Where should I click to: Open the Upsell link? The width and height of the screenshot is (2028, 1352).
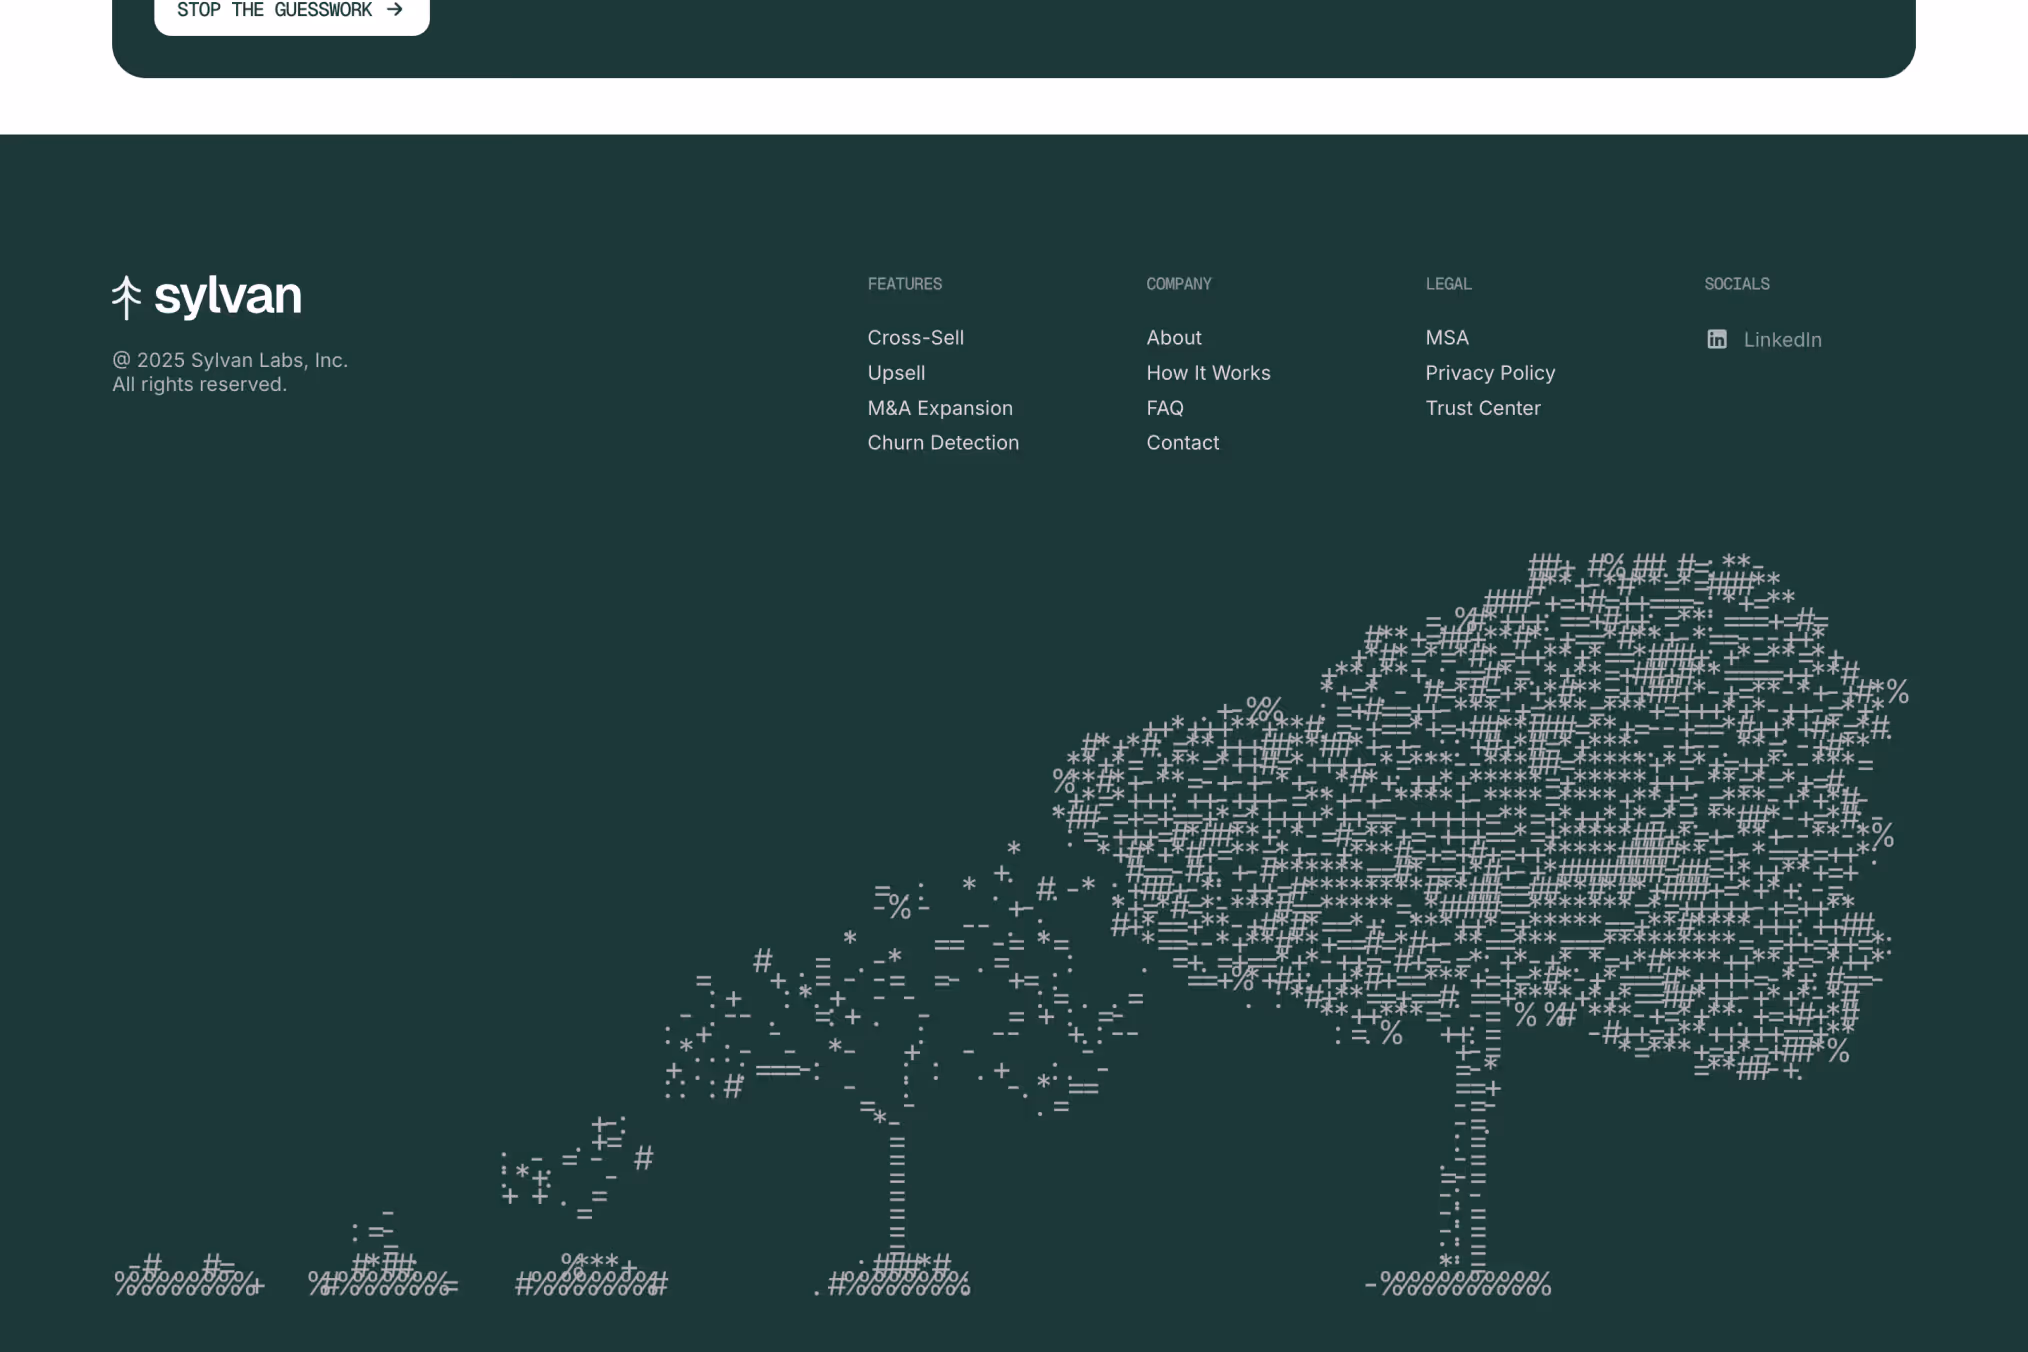[896, 373]
